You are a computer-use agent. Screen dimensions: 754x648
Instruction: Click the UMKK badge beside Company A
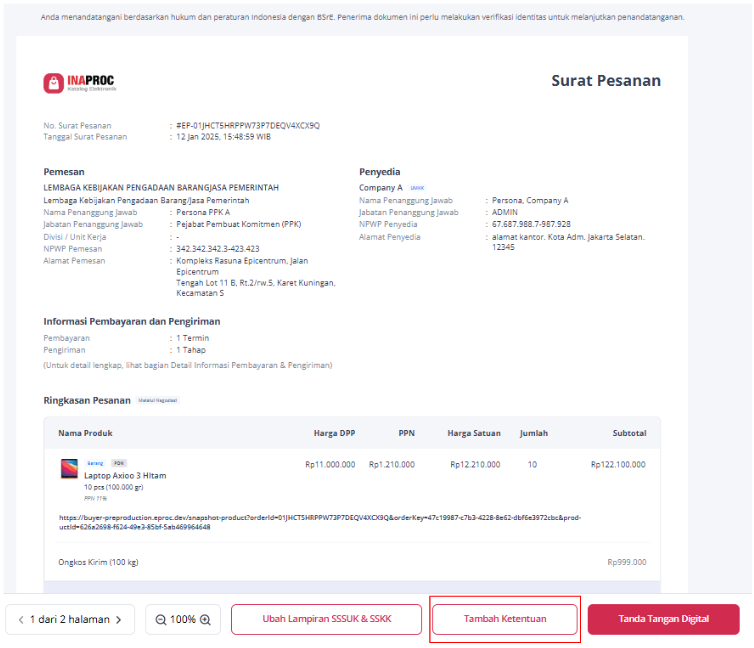[x=417, y=188]
